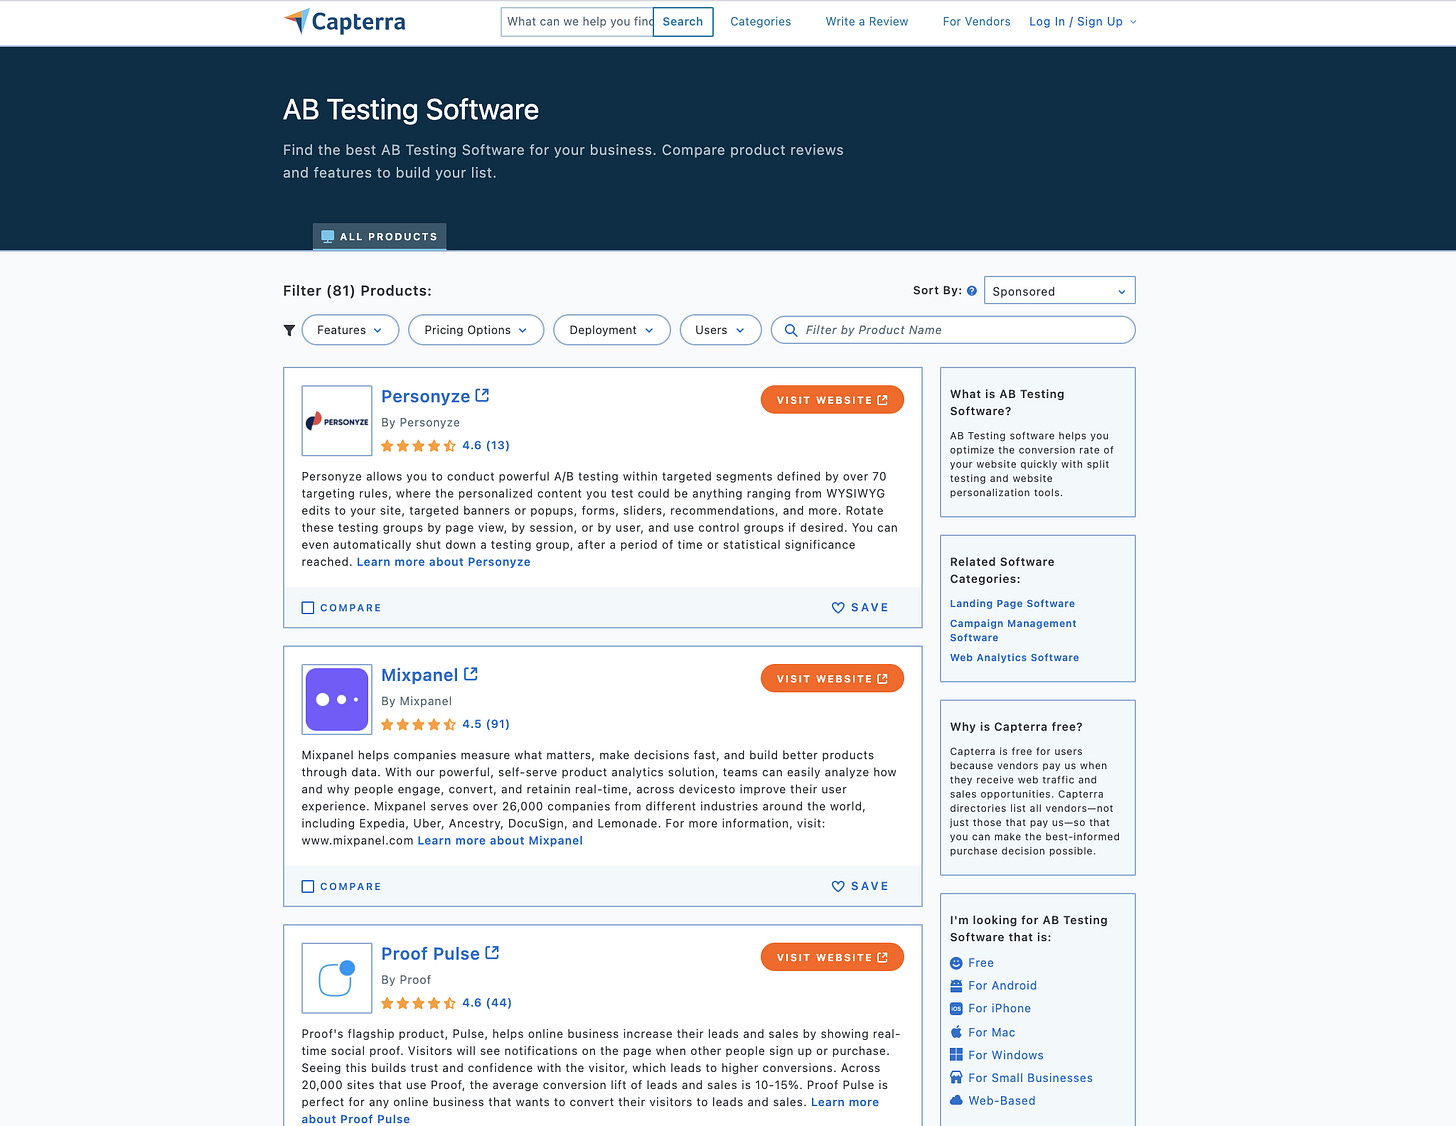Open the Sort By Sponsored dropdown
1456x1126 pixels.
[1060, 291]
